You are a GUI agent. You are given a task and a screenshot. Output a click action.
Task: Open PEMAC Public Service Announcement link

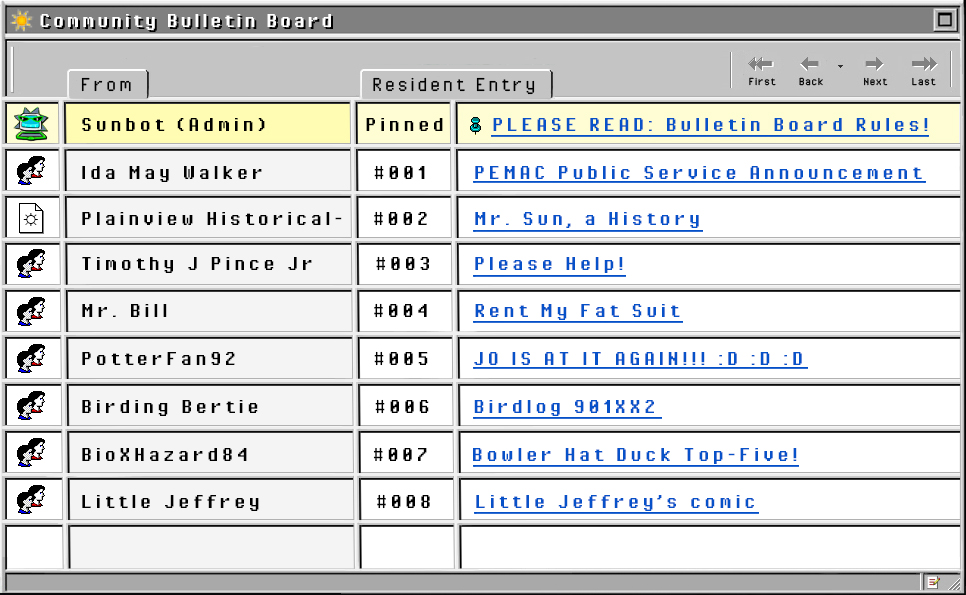[x=698, y=173]
